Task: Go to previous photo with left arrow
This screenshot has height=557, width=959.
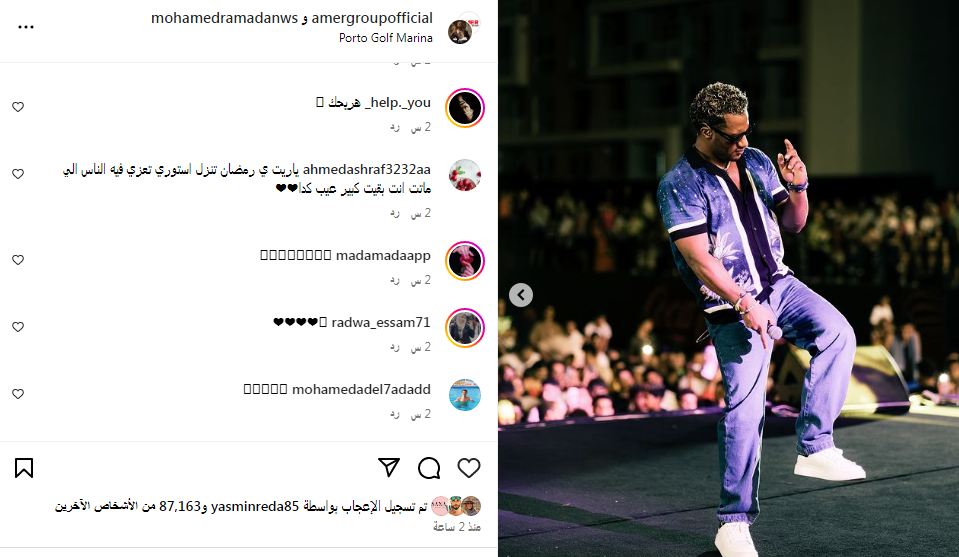Action: click(520, 295)
